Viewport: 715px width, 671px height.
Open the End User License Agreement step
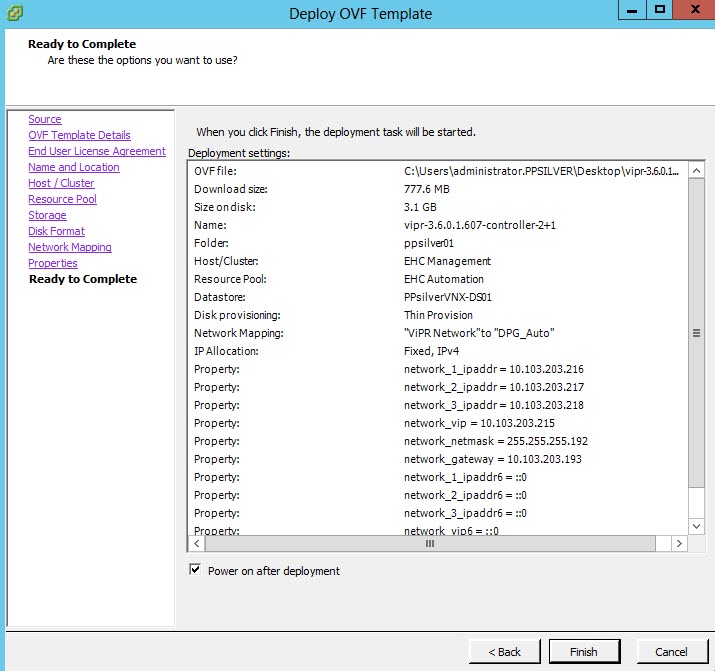[x=97, y=151]
